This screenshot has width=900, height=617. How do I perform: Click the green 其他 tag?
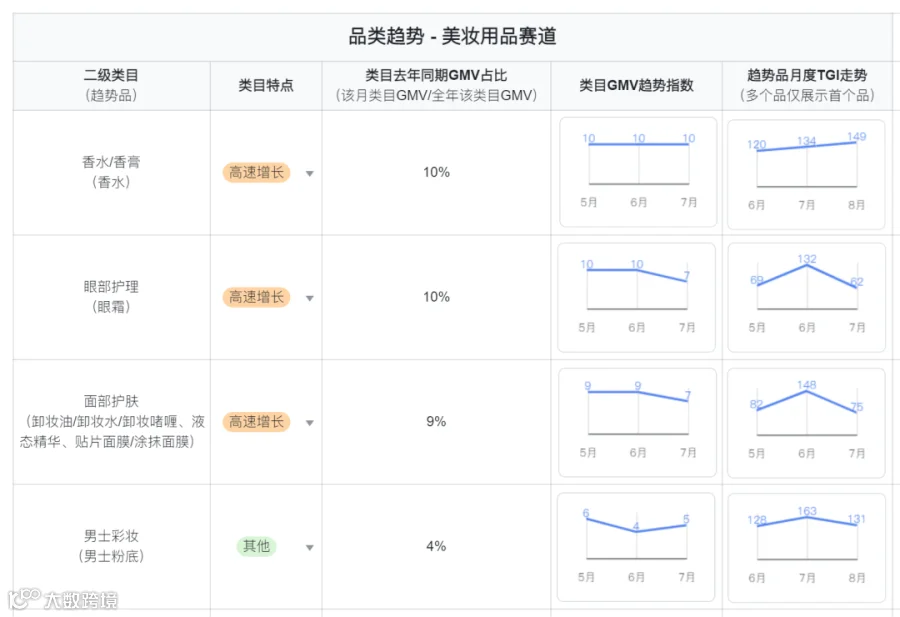click(256, 546)
